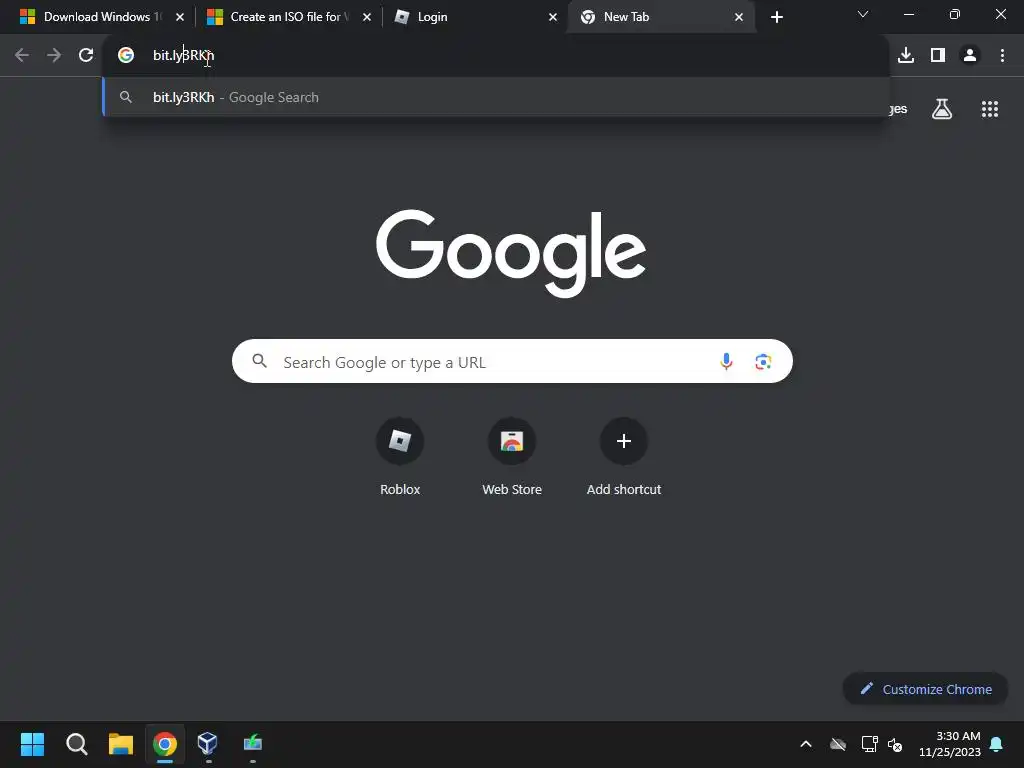
Task: Select the bit.ly3RKh Google Search suggestion
Action: coord(496,97)
